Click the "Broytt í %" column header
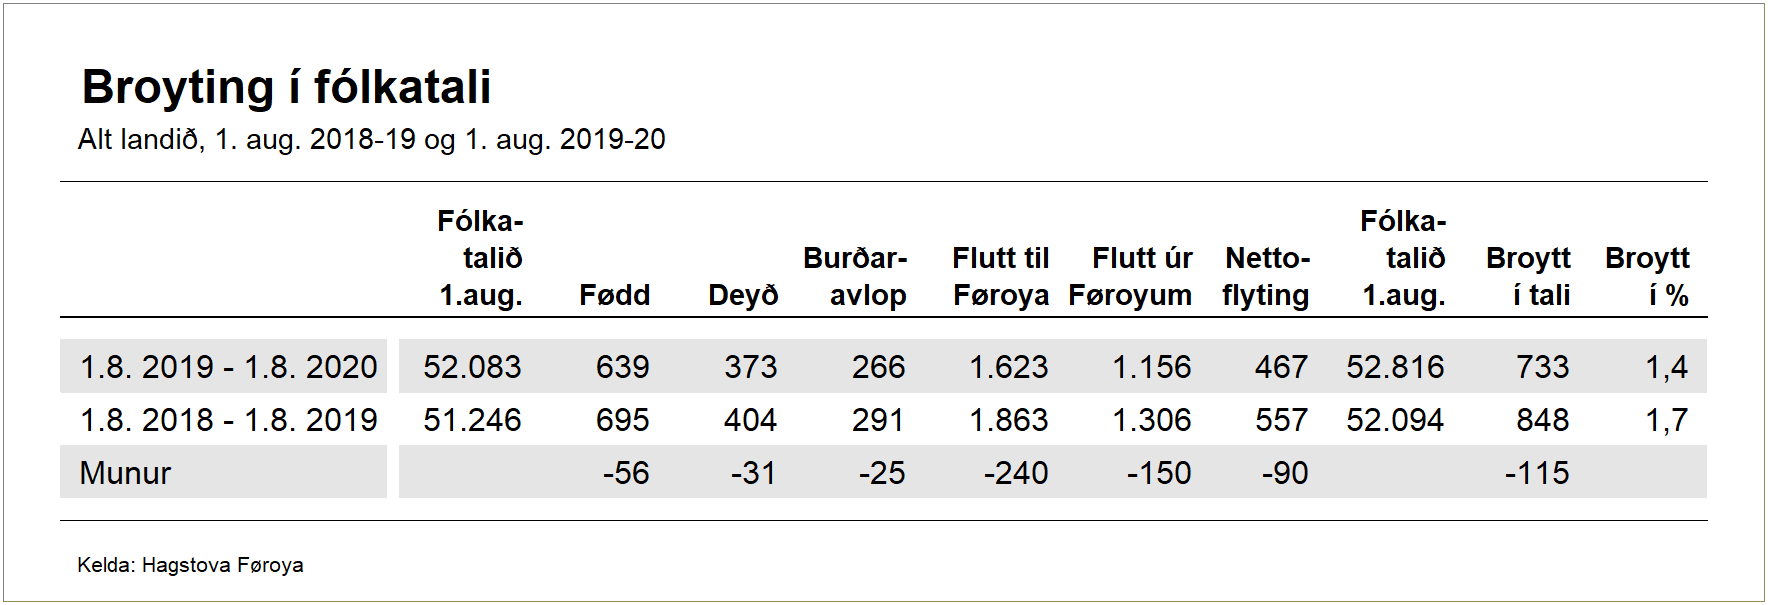This screenshot has height=605, width=1768. click(1647, 276)
